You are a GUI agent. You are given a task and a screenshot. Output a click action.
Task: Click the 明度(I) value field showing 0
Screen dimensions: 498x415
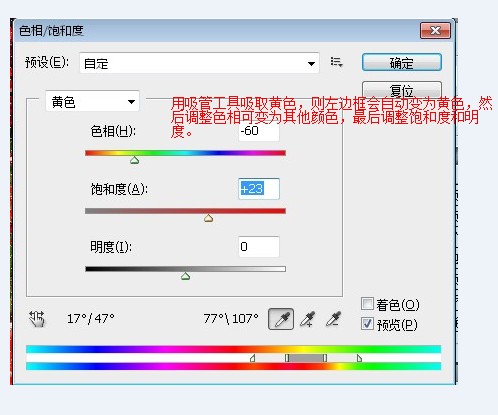coord(259,247)
